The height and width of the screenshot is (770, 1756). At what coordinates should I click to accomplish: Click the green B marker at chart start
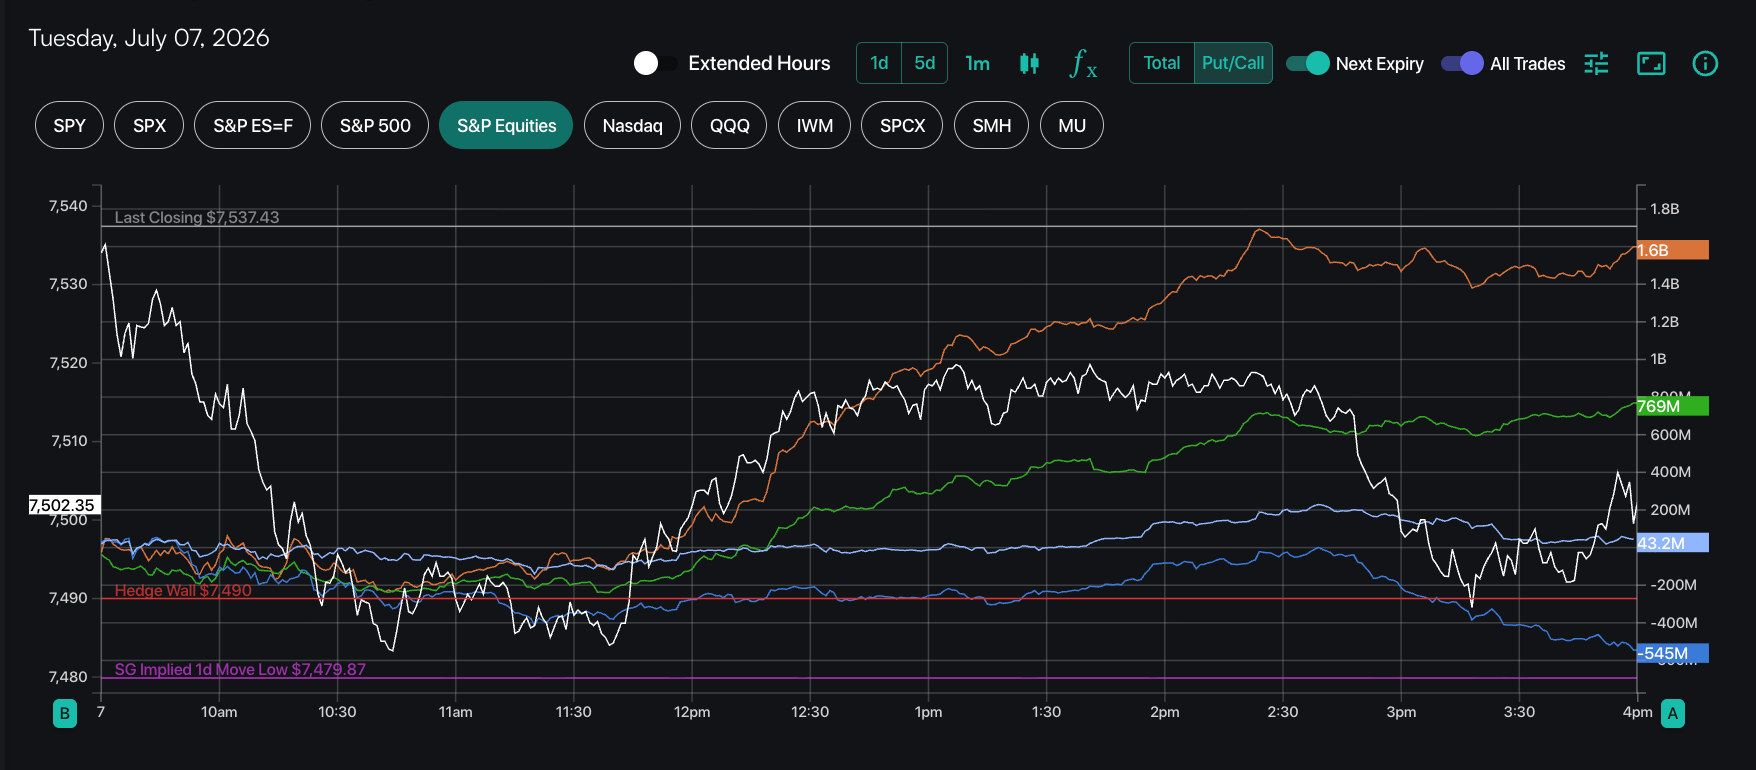coord(65,713)
